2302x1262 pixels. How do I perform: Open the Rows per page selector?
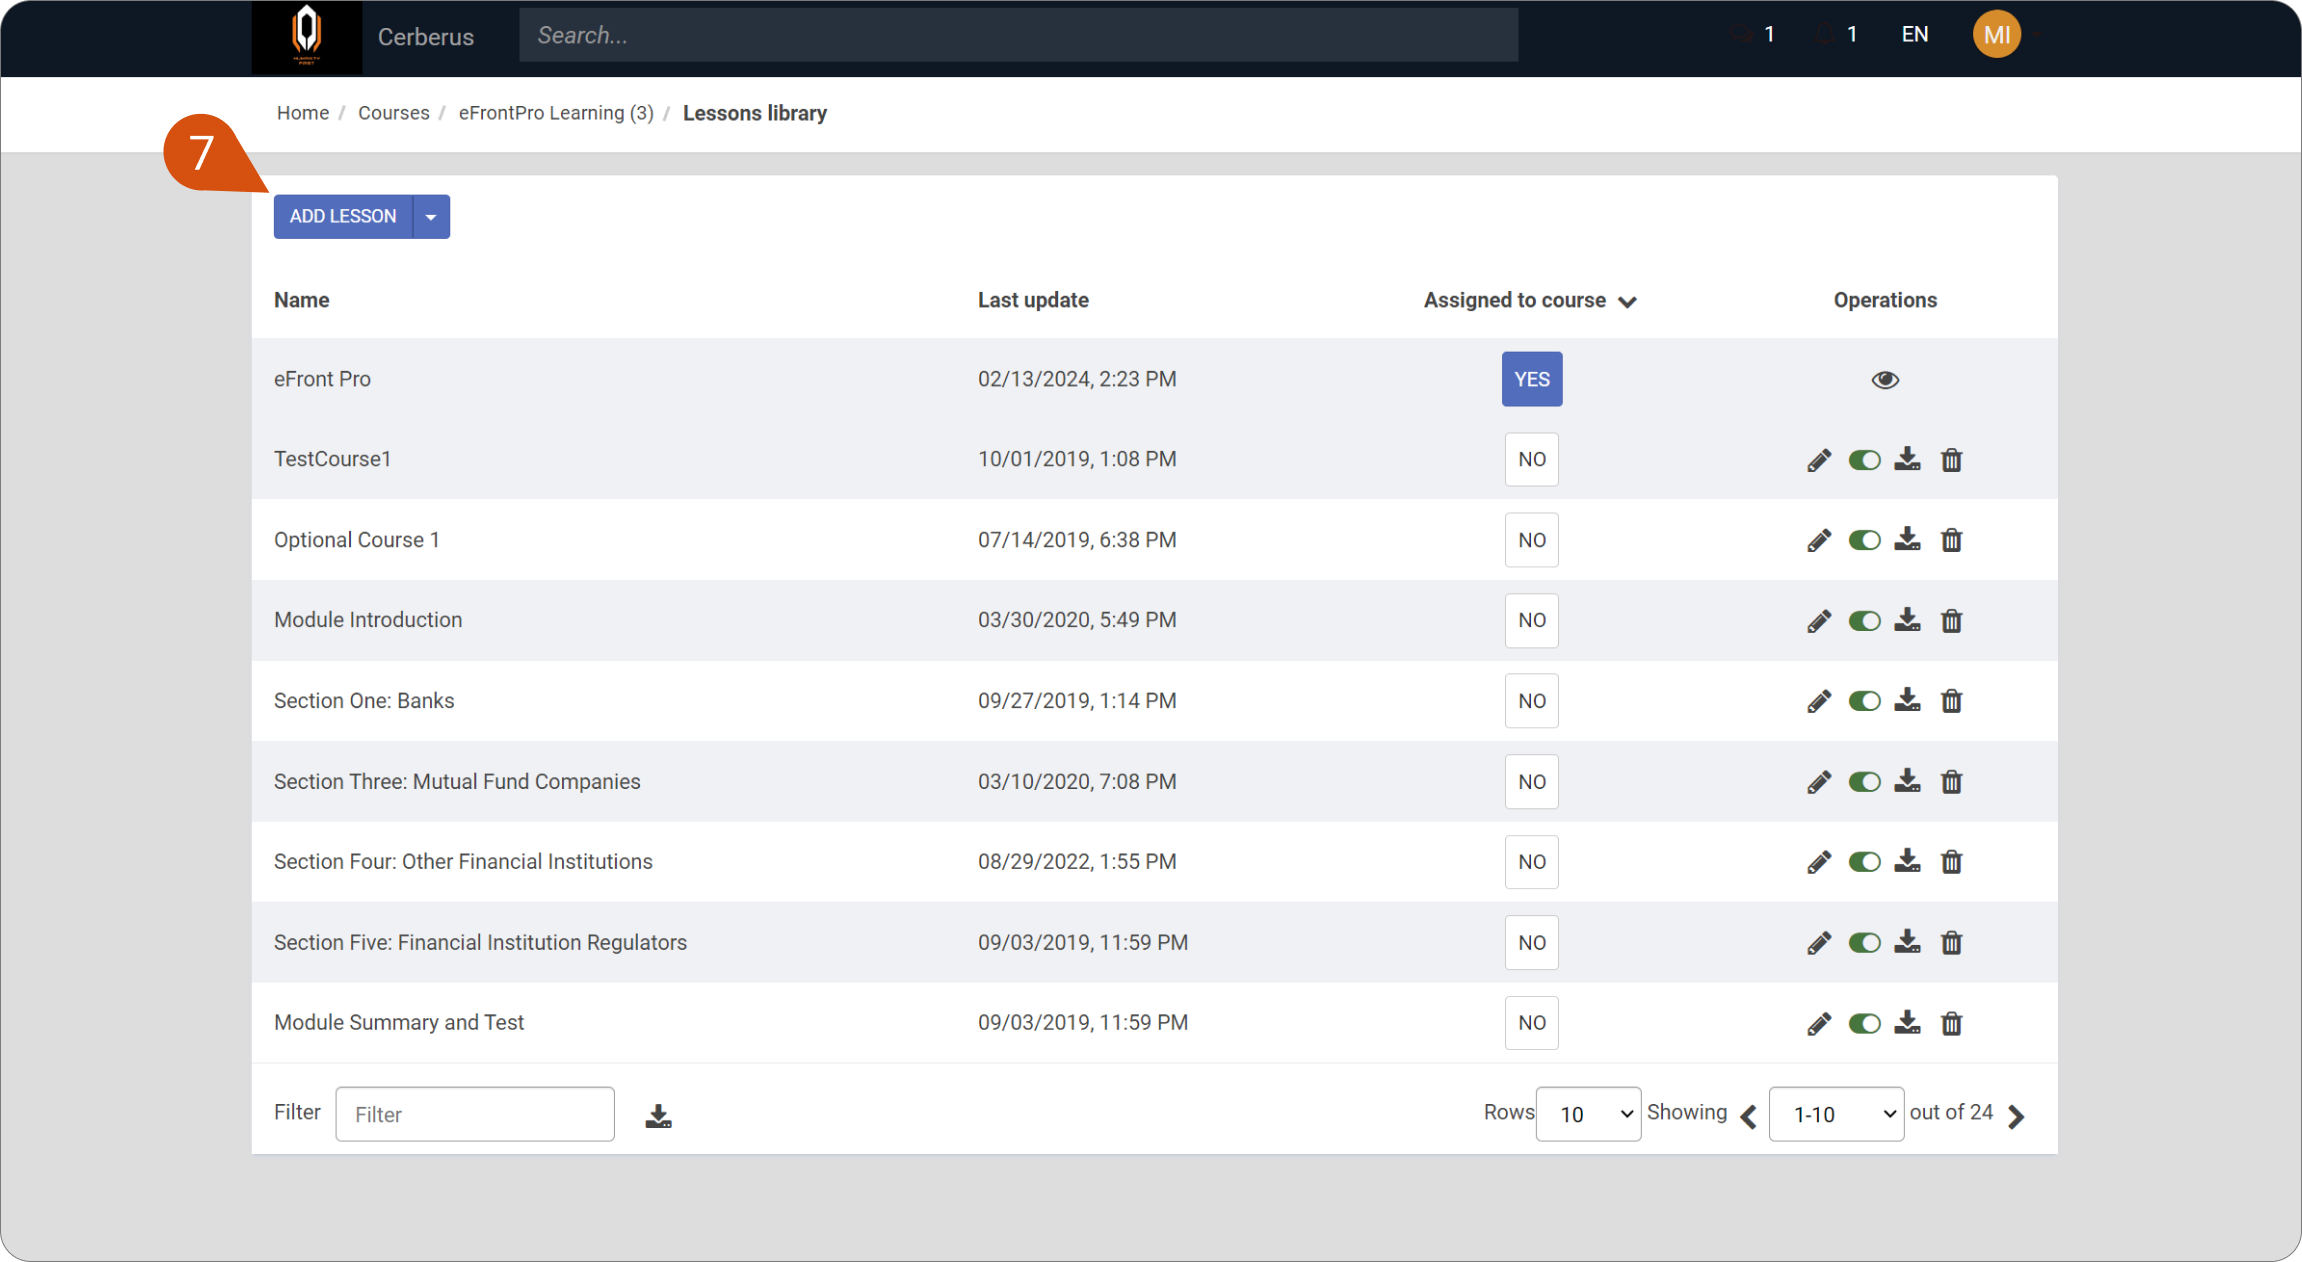click(1588, 1114)
